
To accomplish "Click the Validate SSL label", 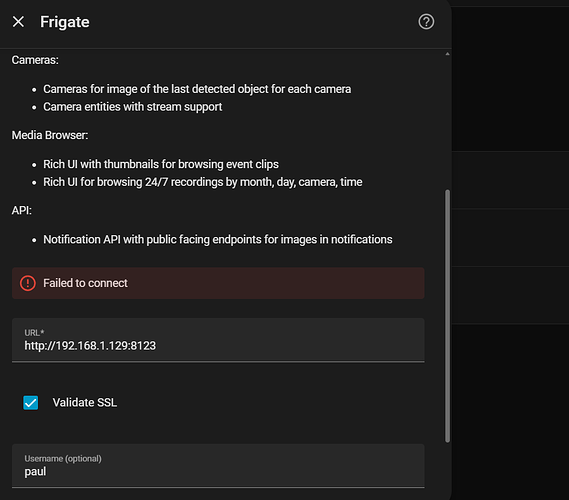I will coord(85,402).
